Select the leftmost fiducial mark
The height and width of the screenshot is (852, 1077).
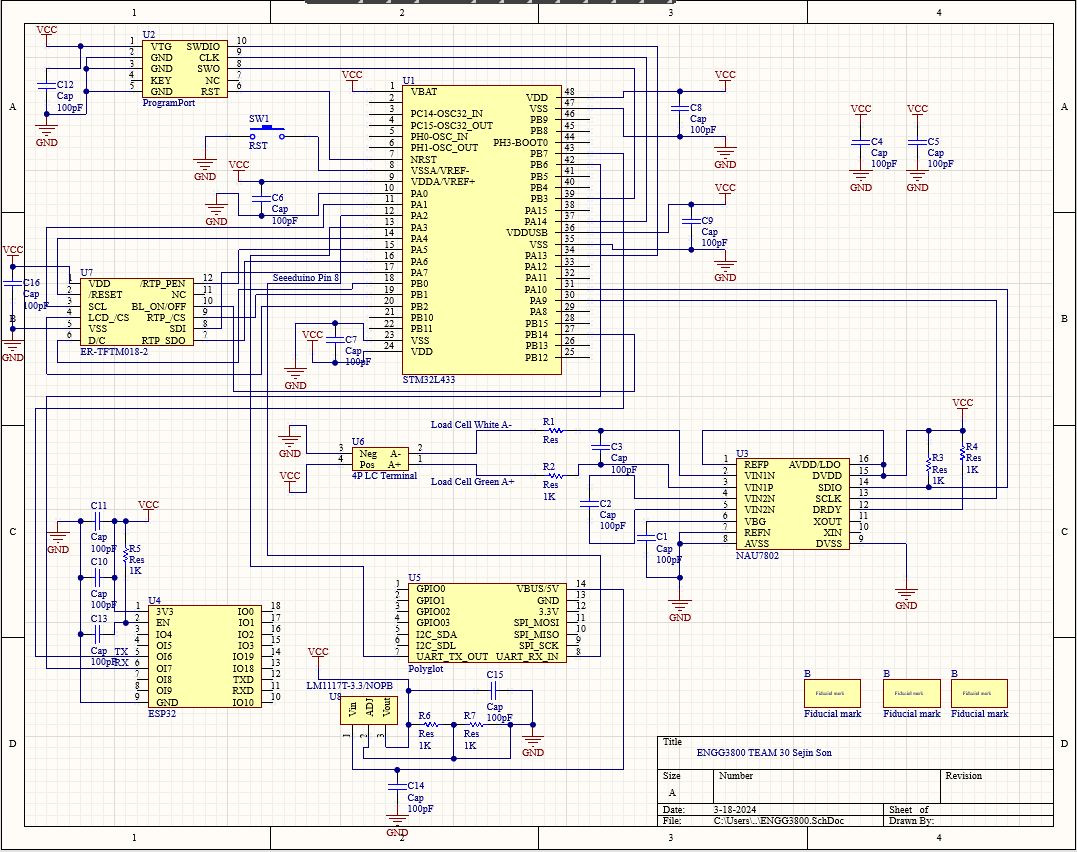click(832, 693)
